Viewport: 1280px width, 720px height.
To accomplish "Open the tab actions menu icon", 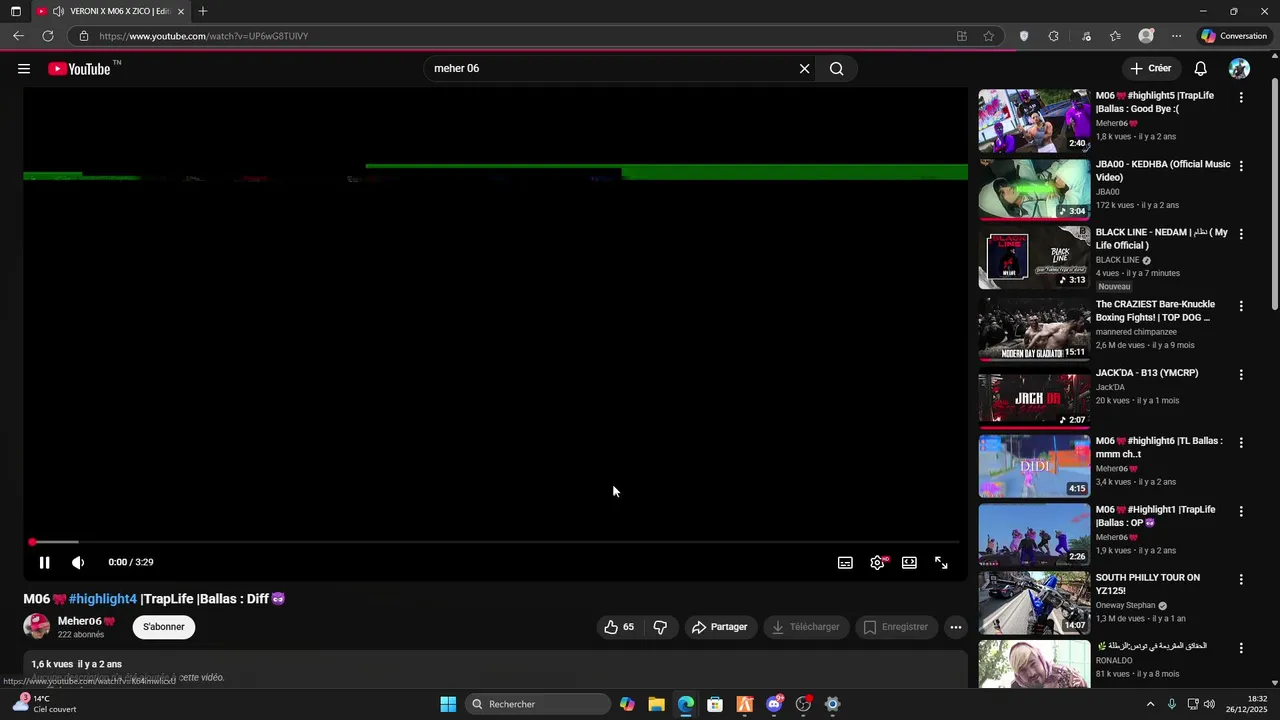I will coord(15,11).
